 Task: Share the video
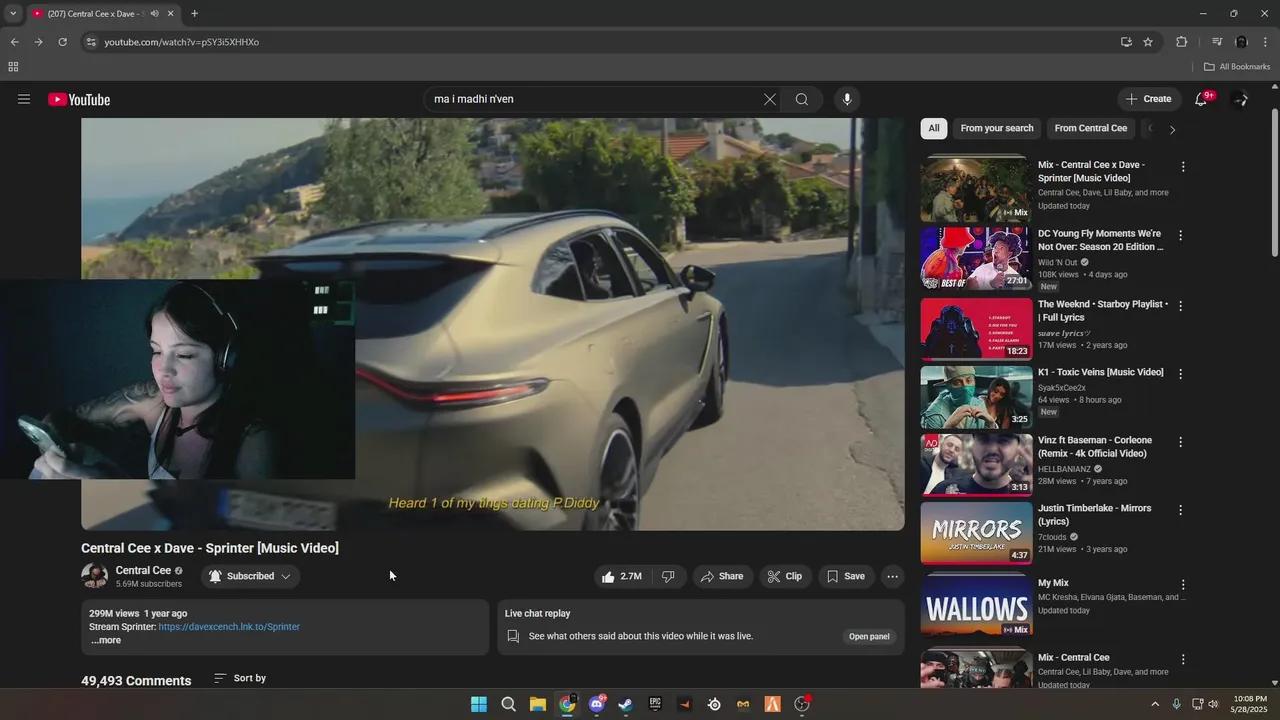pos(721,576)
